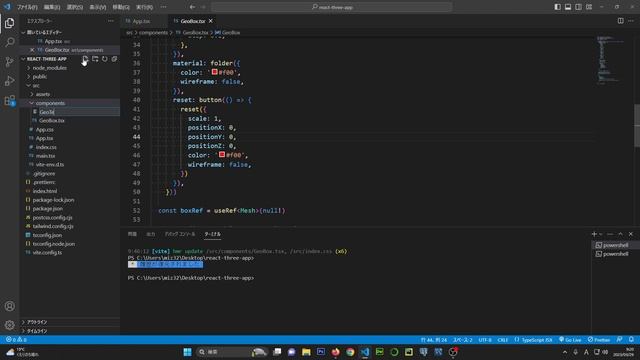The height and width of the screenshot is (360, 640).
Task: Select the Terminal panel tab
Action: 212,234
